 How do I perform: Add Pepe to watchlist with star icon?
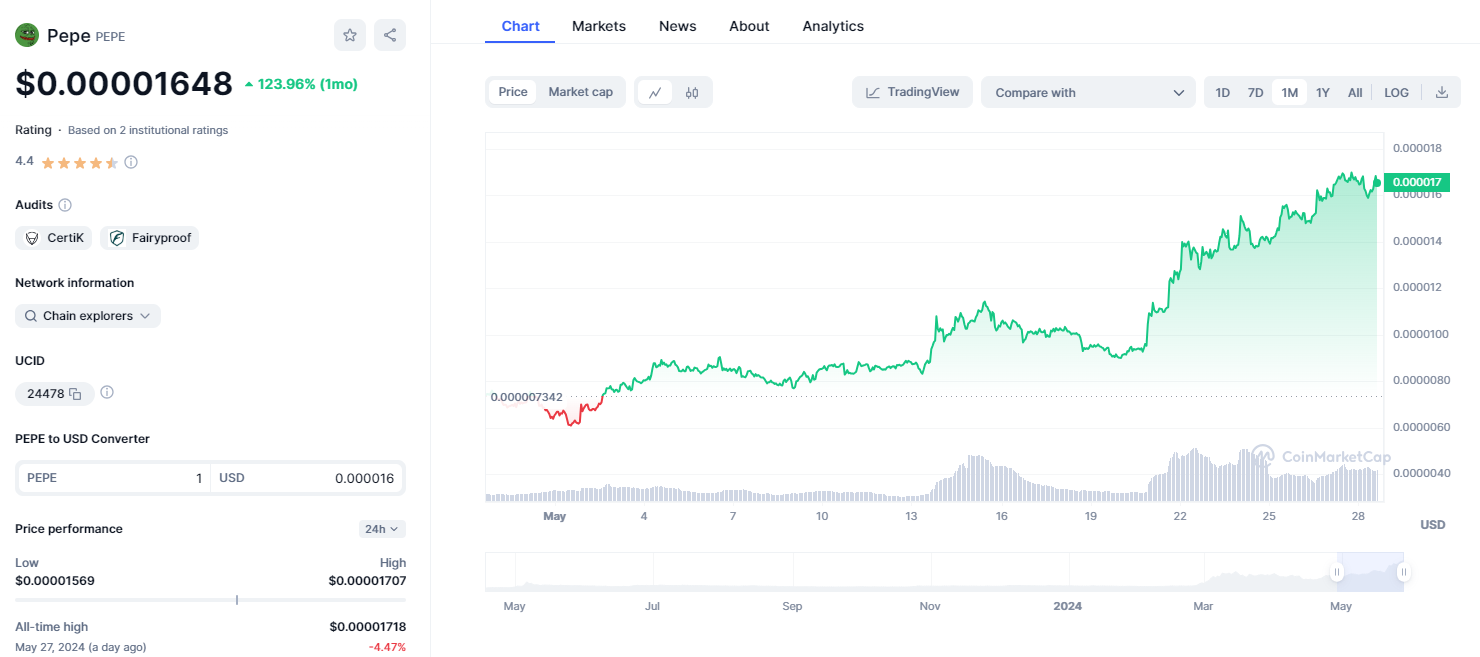tap(350, 35)
